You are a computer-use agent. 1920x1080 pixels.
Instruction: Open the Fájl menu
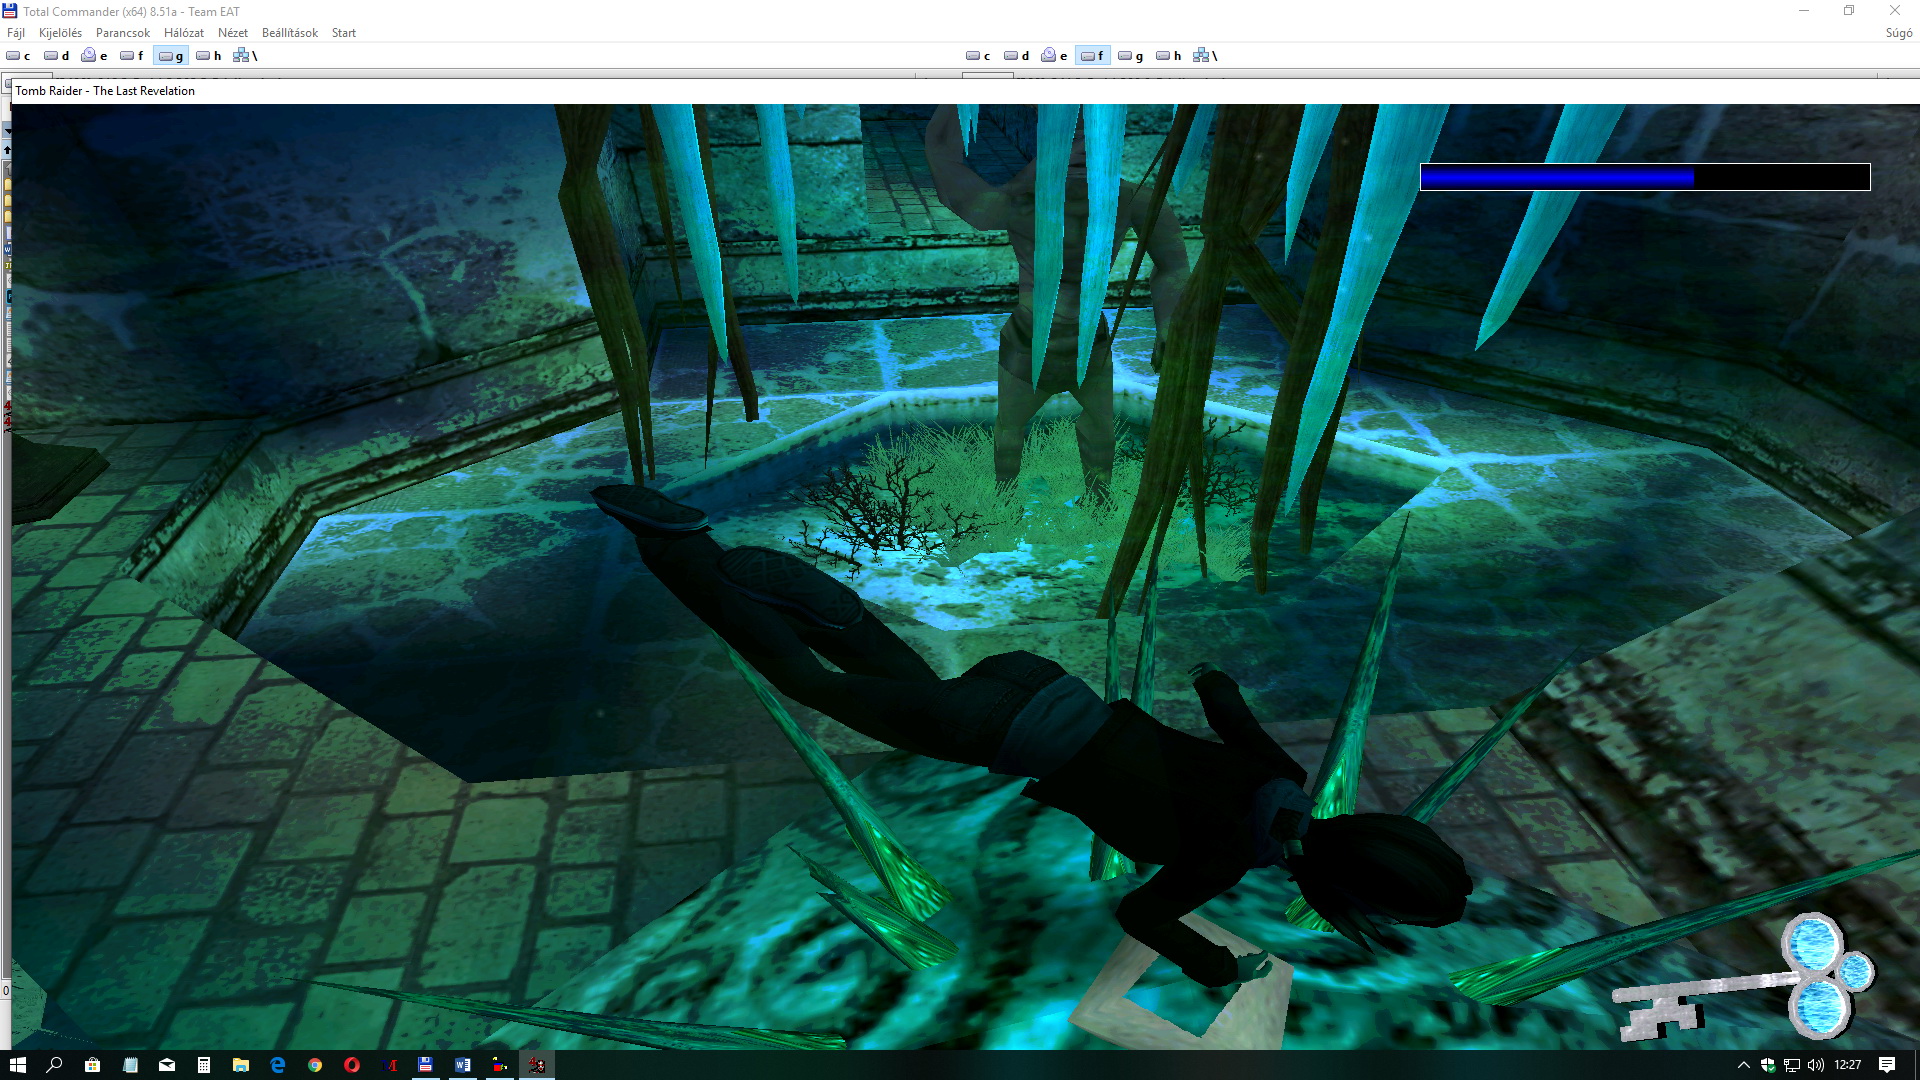pyautogui.click(x=16, y=33)
